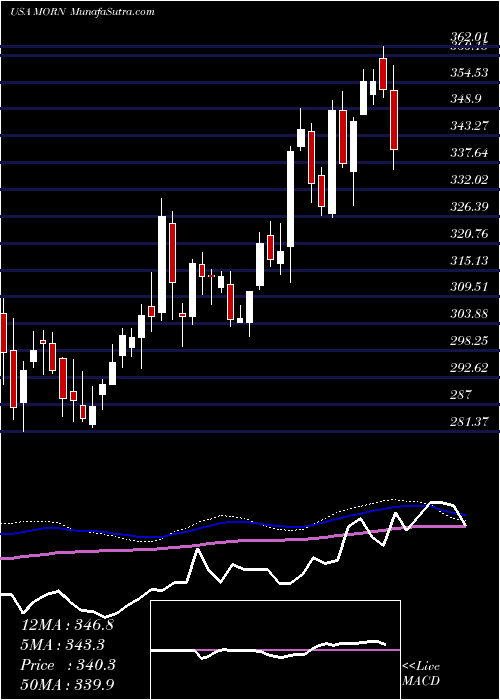Click the 320.76 price axis label
This screenshot has width=500, height=700.
tap(469, 233)
